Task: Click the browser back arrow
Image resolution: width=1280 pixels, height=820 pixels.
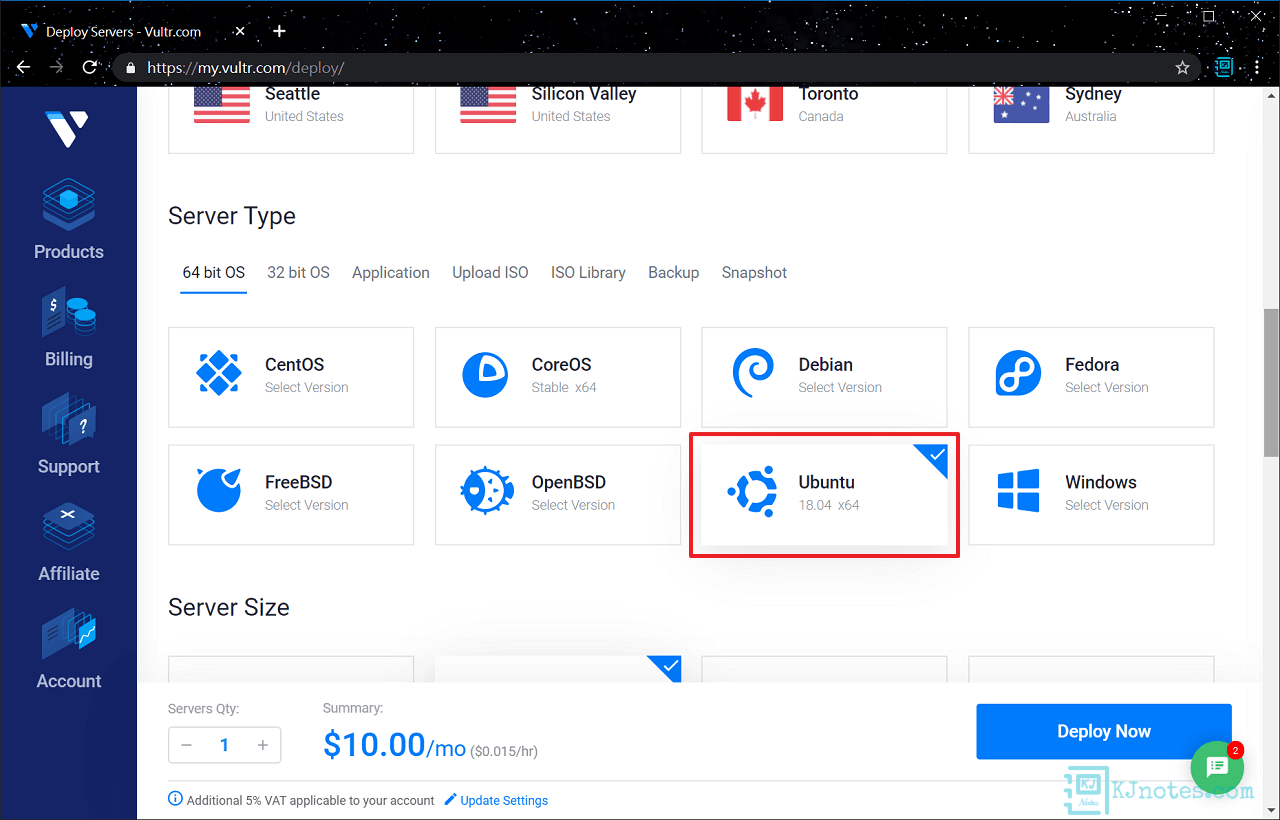Action: [24, 67]
